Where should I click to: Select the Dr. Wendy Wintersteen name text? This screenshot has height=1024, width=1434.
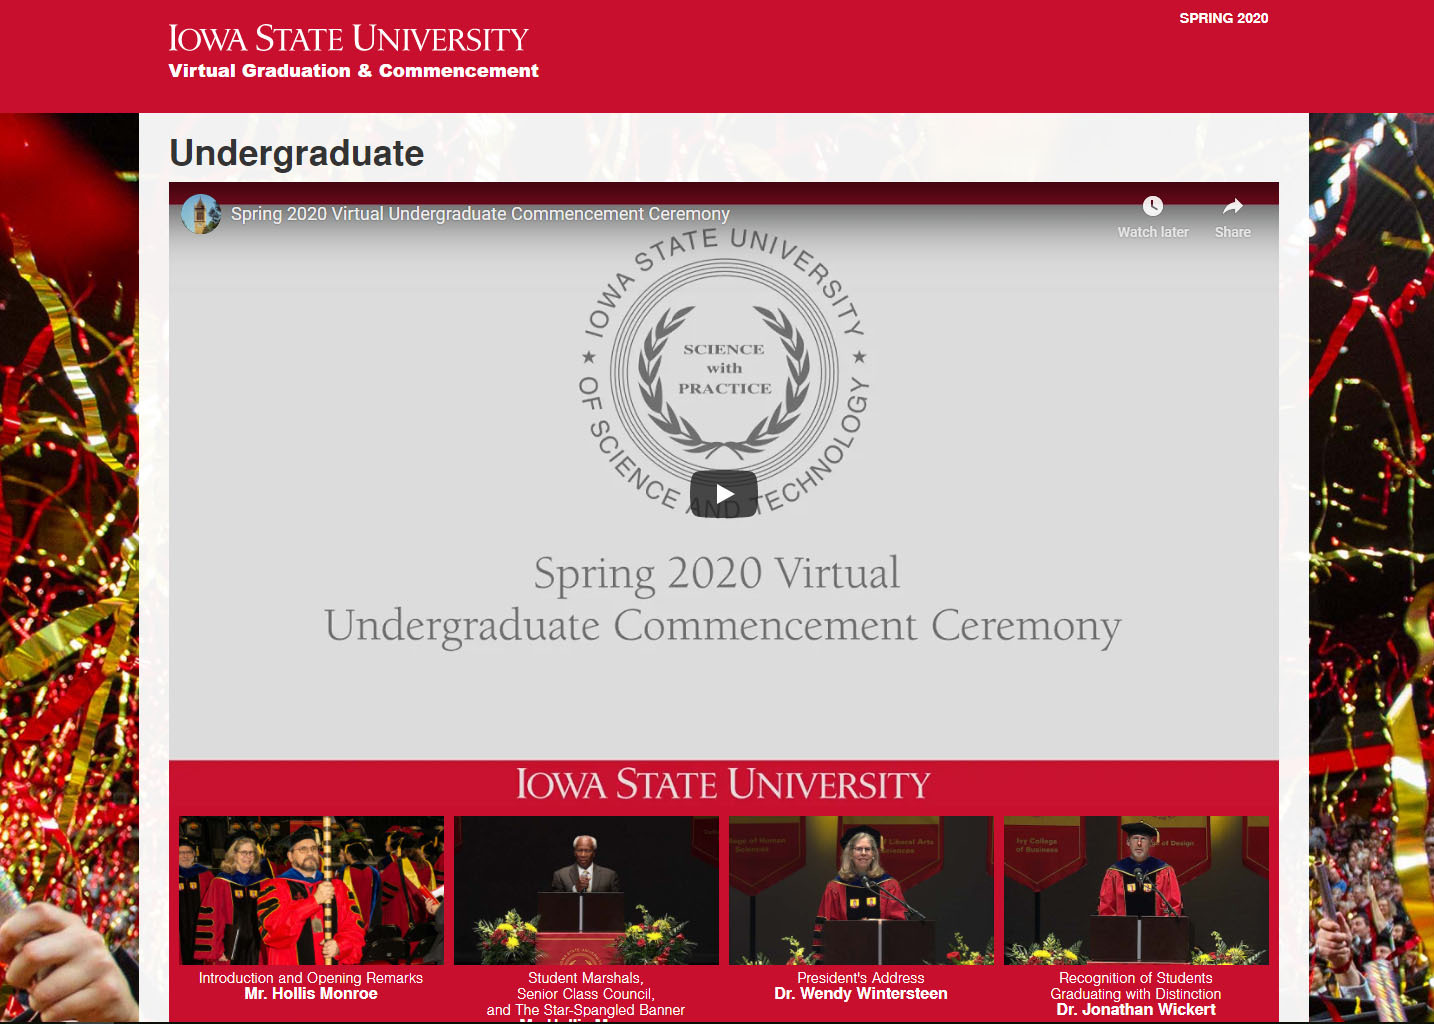pyautogui.click(x=860, y=994)
